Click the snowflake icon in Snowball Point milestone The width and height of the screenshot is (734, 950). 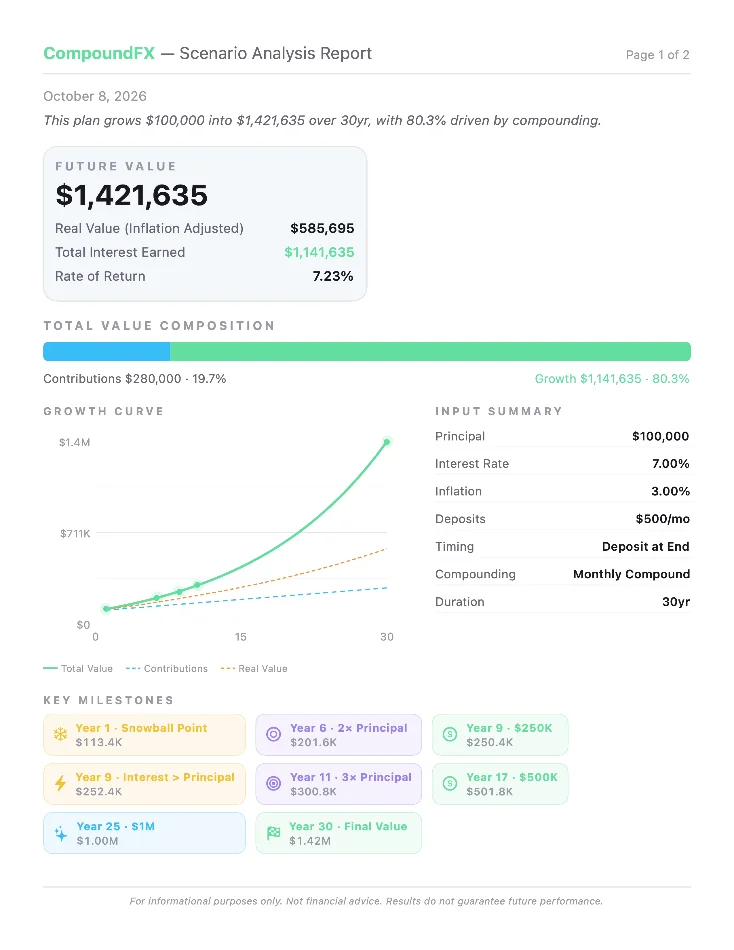[61, 735]
